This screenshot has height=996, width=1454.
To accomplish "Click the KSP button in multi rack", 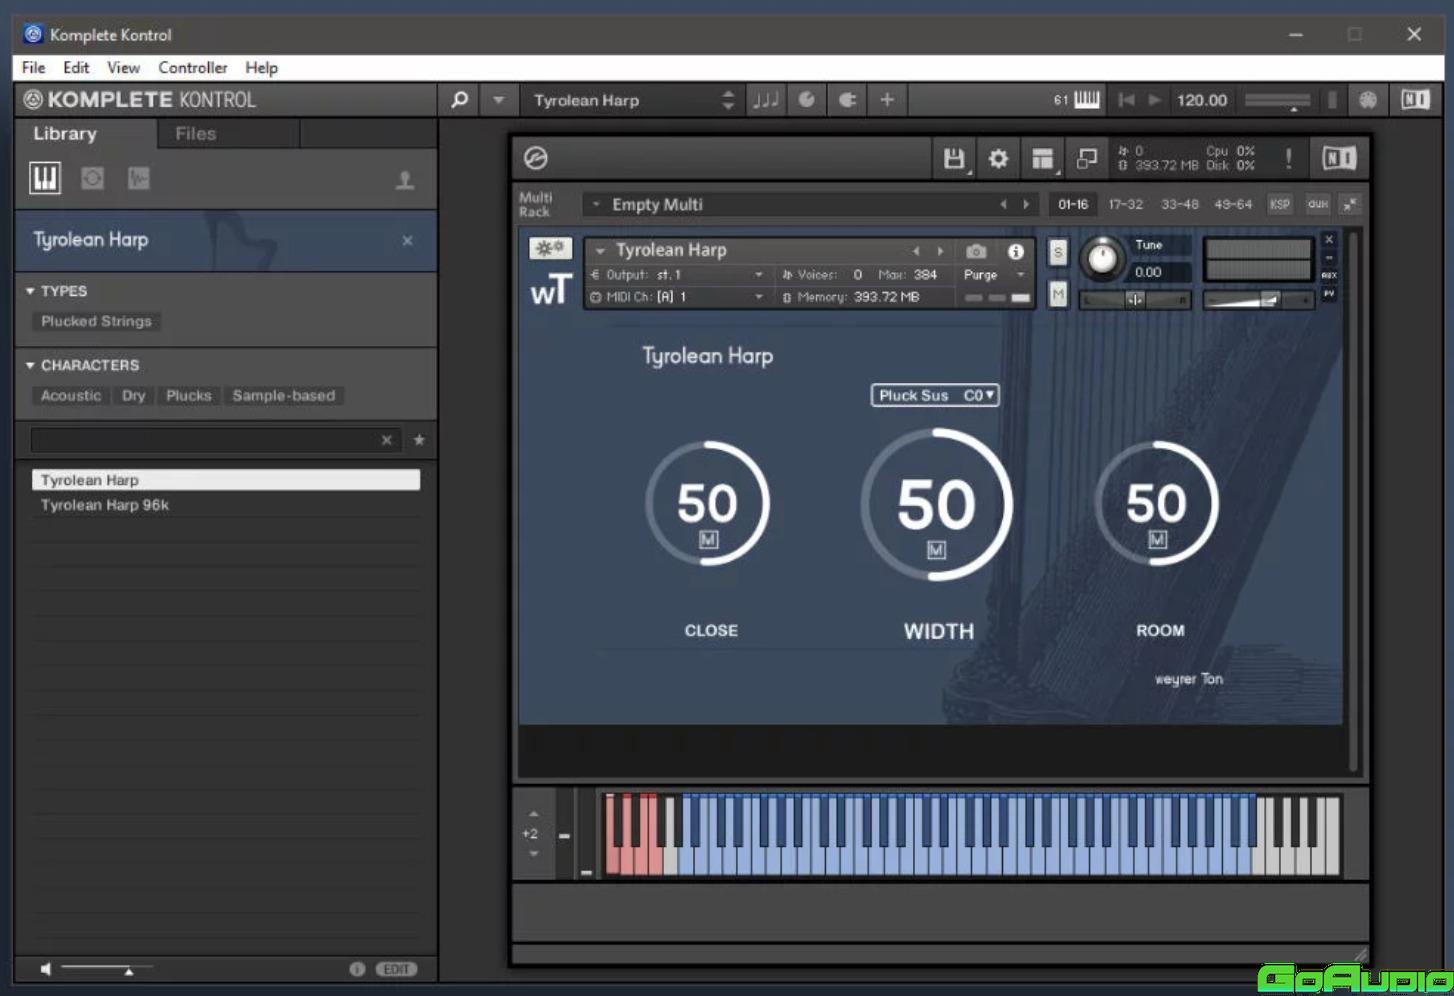I will (x=1280, y=204).
